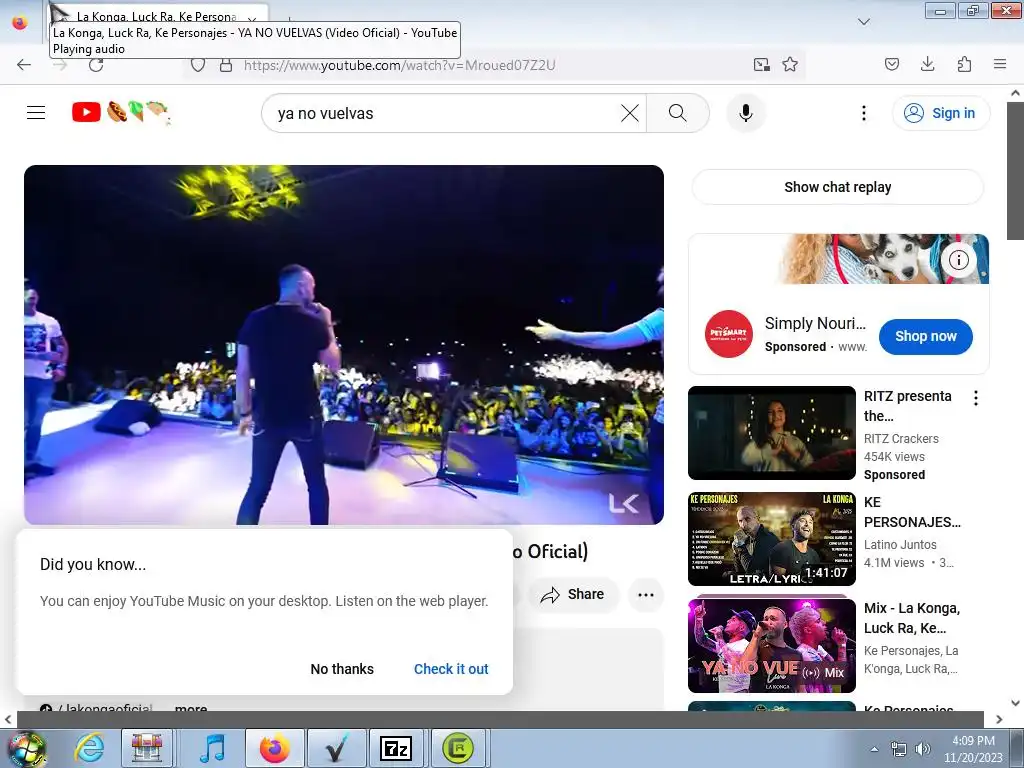List all tabs dropdown arrow
Viewport: 1024px width, 768px height.
(x=863, y=22)
